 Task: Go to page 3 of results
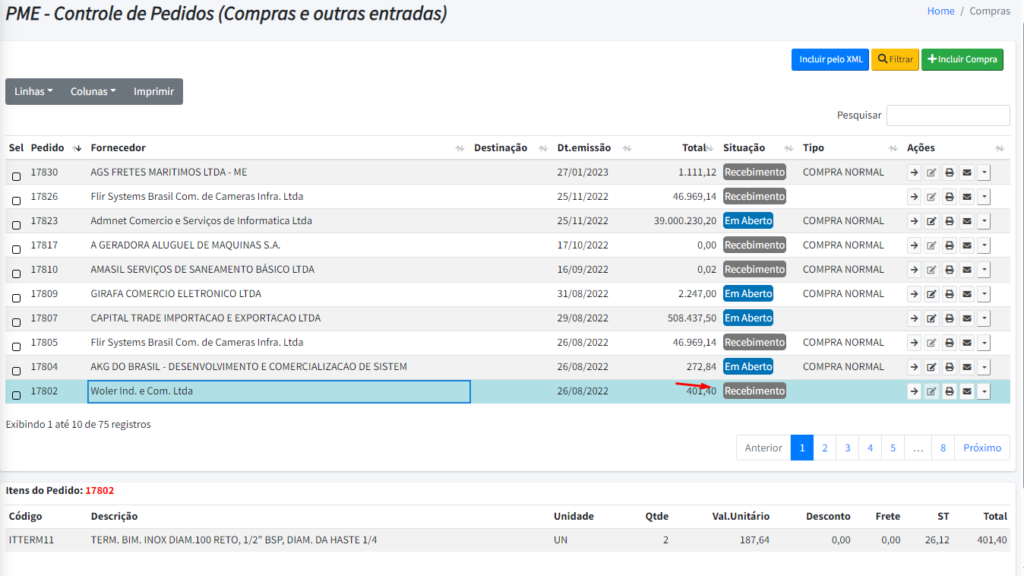847,448
